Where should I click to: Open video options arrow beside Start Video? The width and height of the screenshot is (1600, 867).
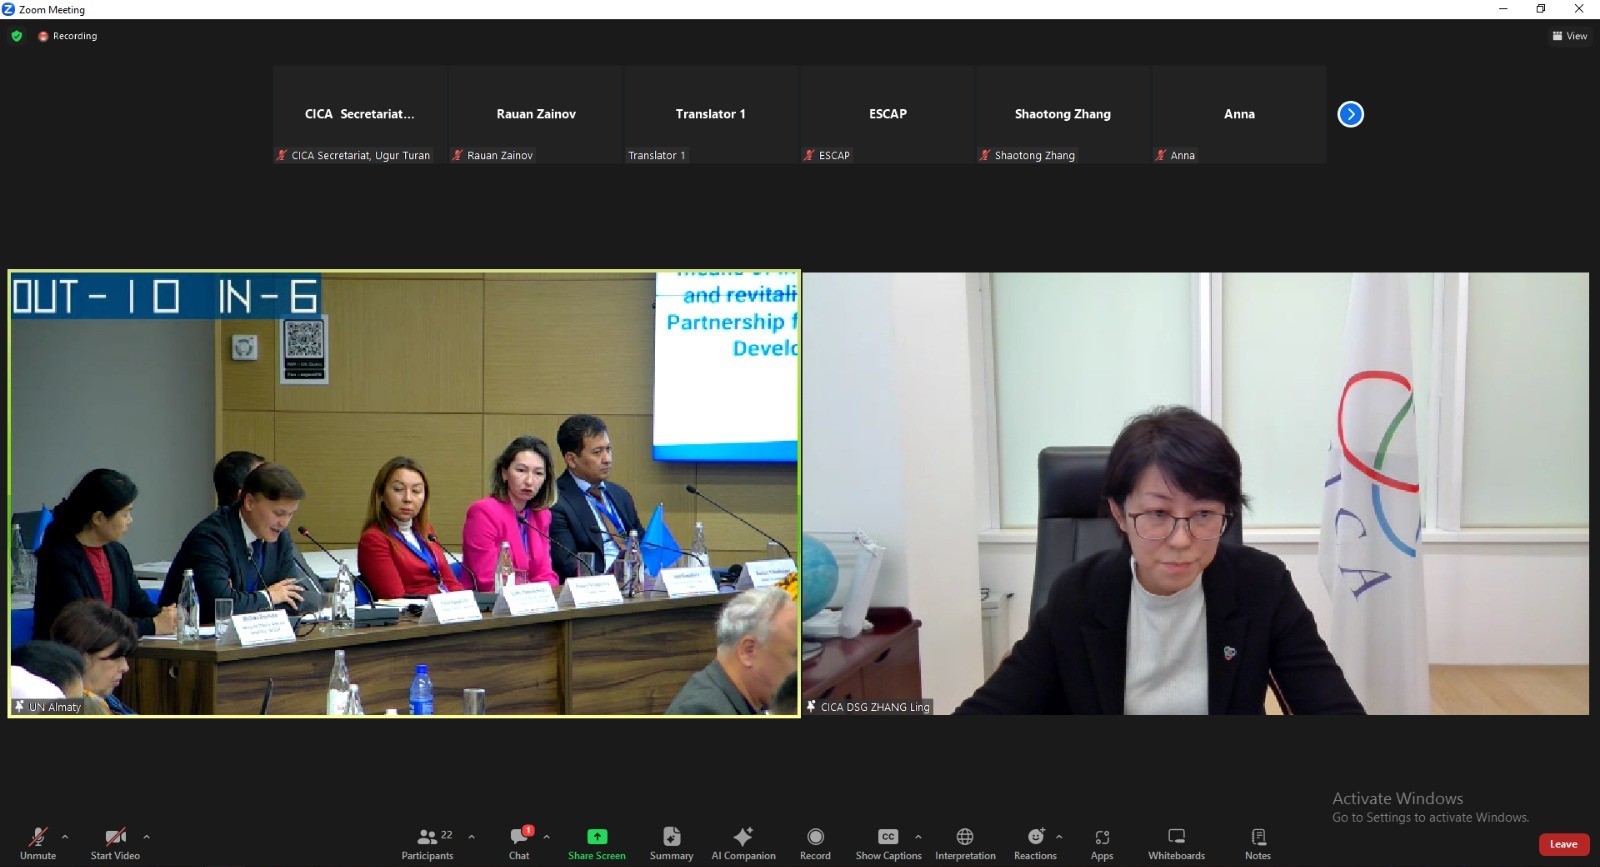click(x=146, y=836)
